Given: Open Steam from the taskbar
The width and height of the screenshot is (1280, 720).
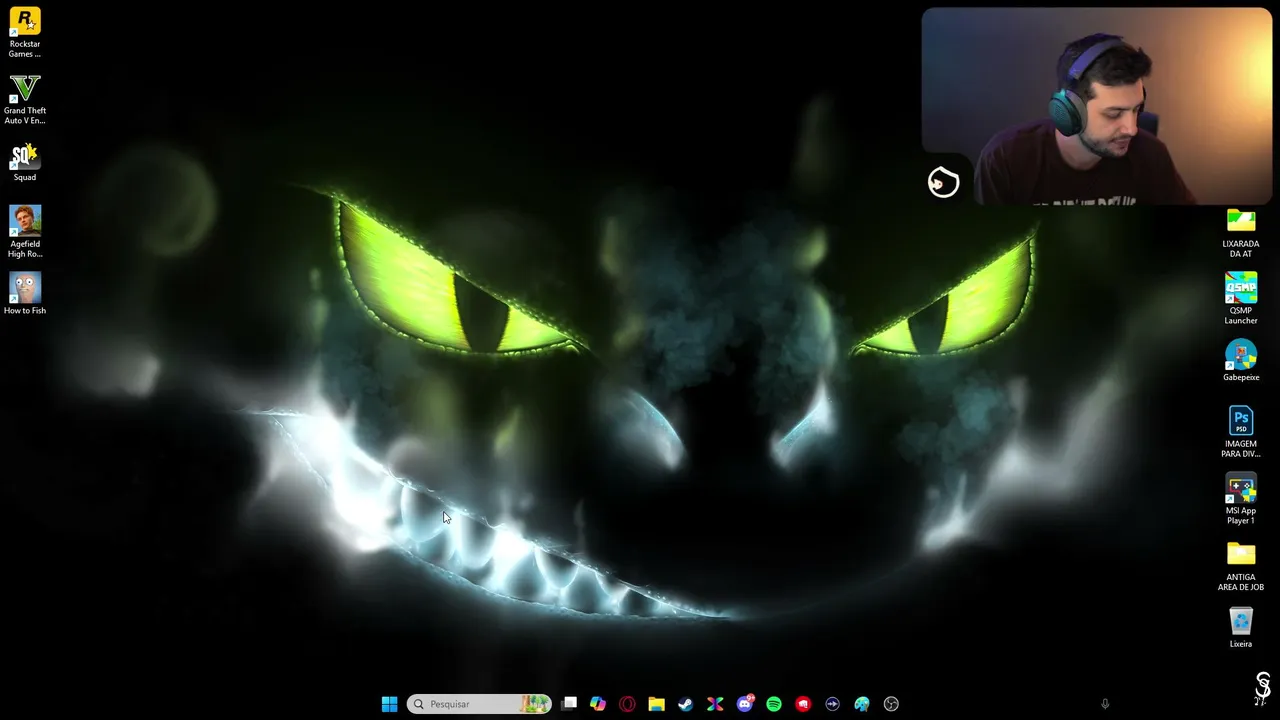Looking at the screenshot, I should [685, 704].
